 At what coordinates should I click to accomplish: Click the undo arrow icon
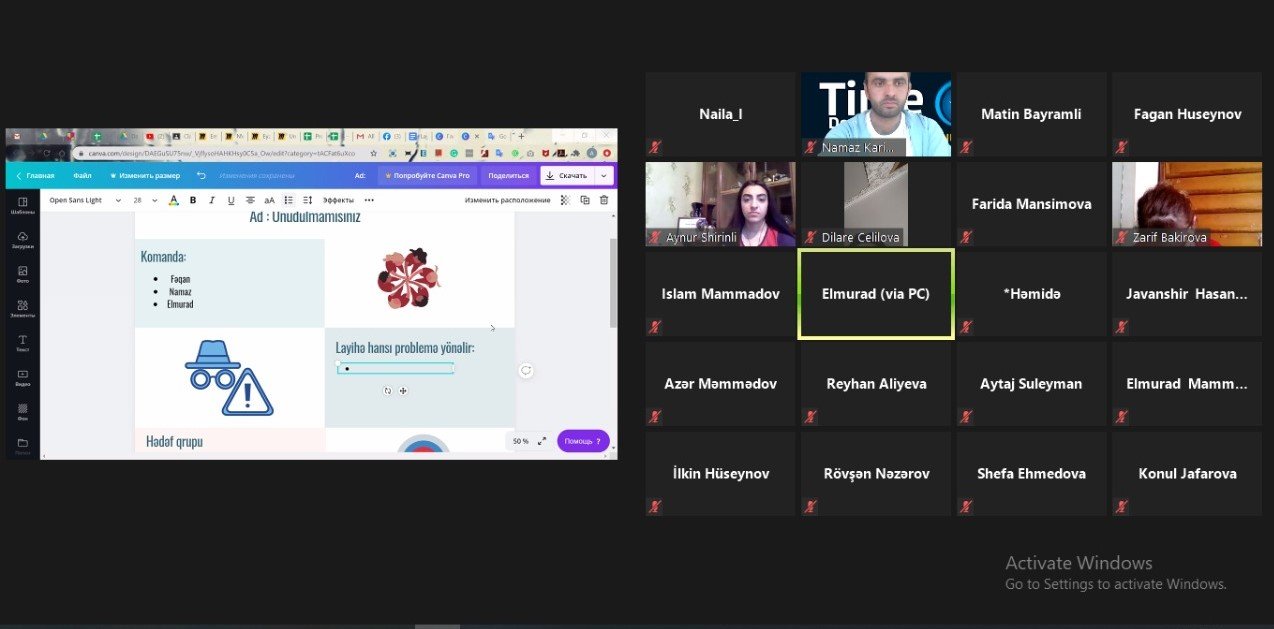(201, 175)
